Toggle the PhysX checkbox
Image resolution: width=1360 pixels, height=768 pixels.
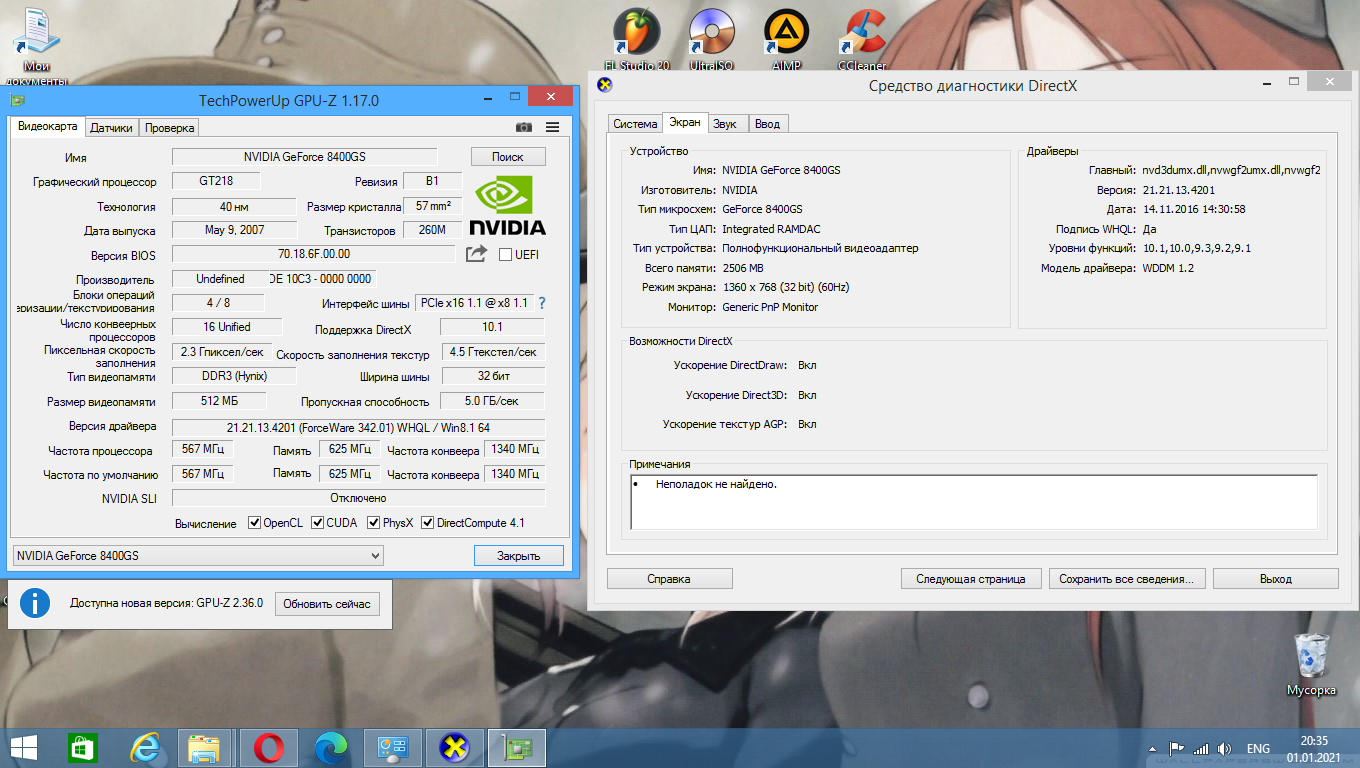pos(374,523)
